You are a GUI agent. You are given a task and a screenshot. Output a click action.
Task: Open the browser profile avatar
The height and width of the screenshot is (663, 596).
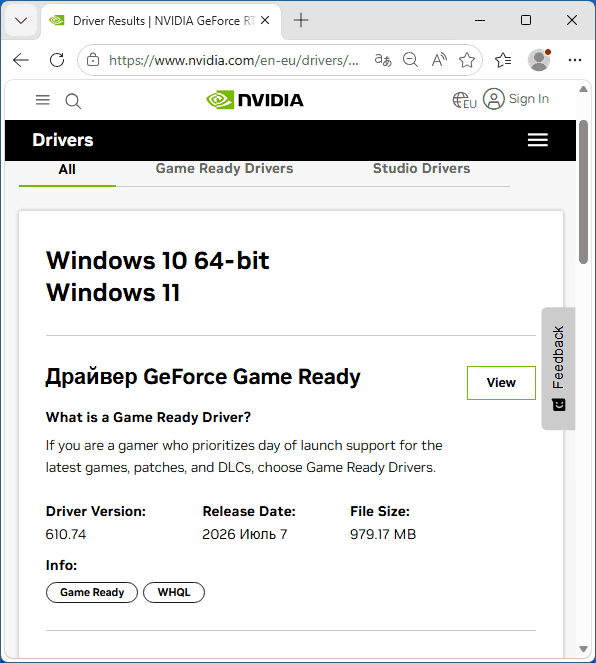(539, 60)
